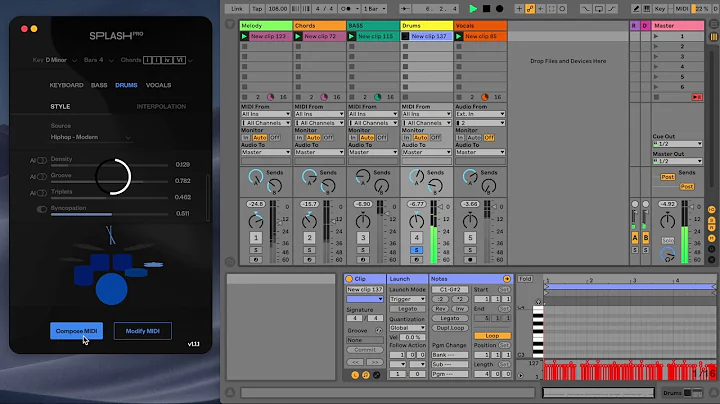Toggle the AI switch for Groove

pyautogui.click(x=41, y=177)
